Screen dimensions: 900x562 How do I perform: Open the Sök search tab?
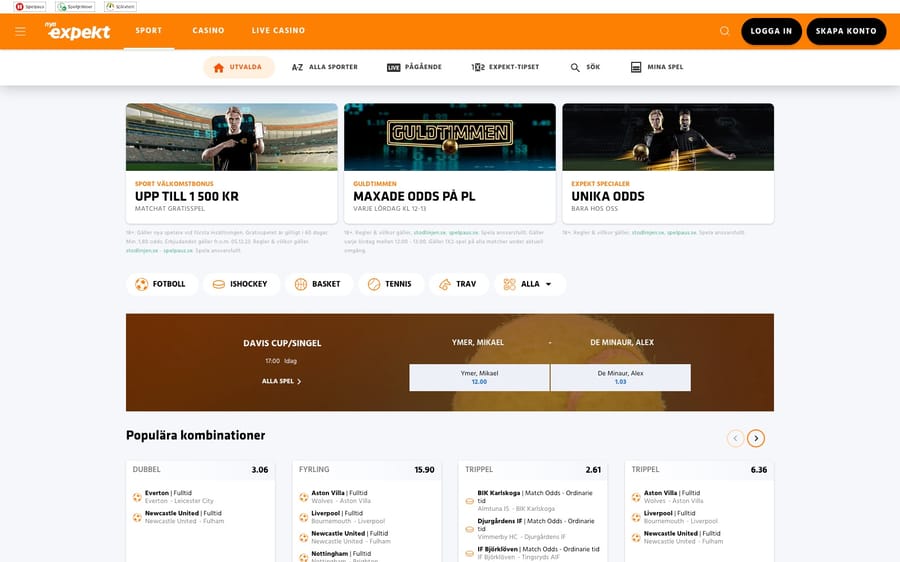pyautogui.click(x=585, y=67)
